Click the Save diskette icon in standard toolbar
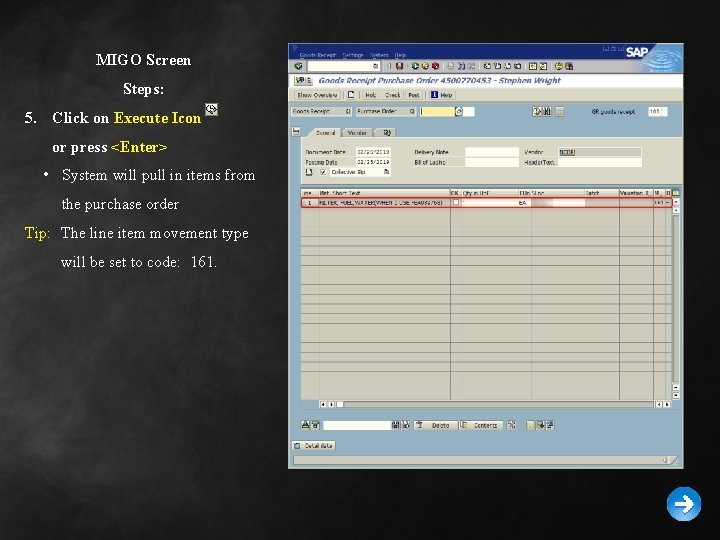This screenshot has width=720, height=540. coord(399,66)
